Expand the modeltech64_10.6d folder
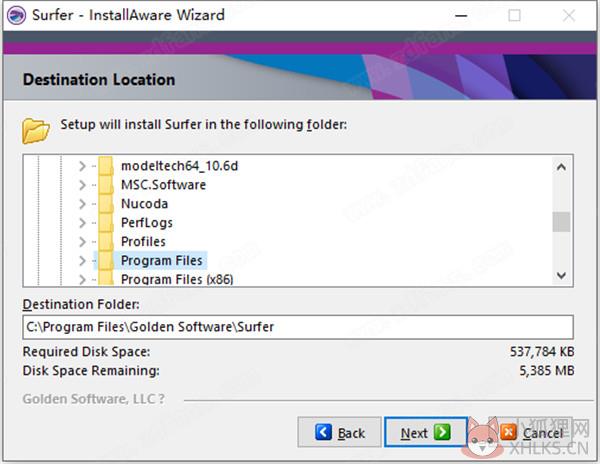The width and height of the screenshot is (600, 464). tap(82, 166)
